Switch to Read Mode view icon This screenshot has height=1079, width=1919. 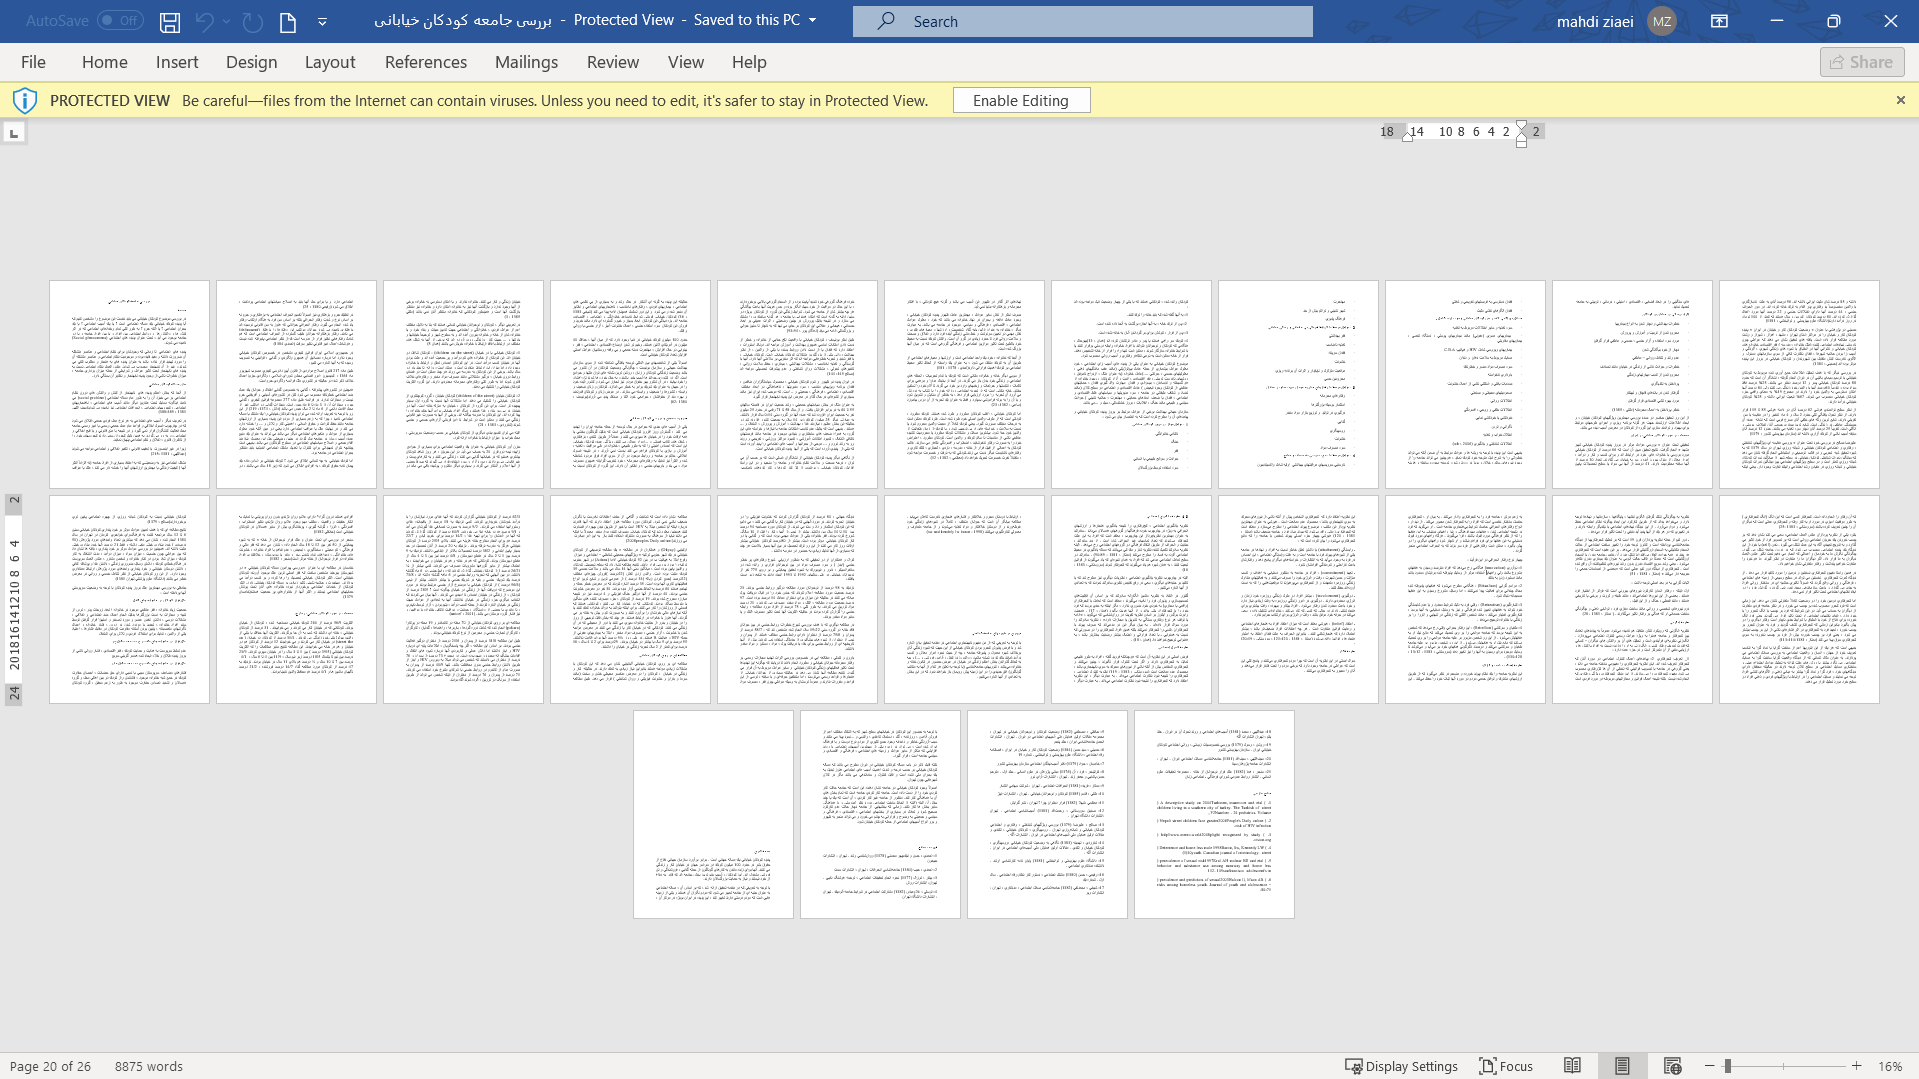pos(1572,1066)
